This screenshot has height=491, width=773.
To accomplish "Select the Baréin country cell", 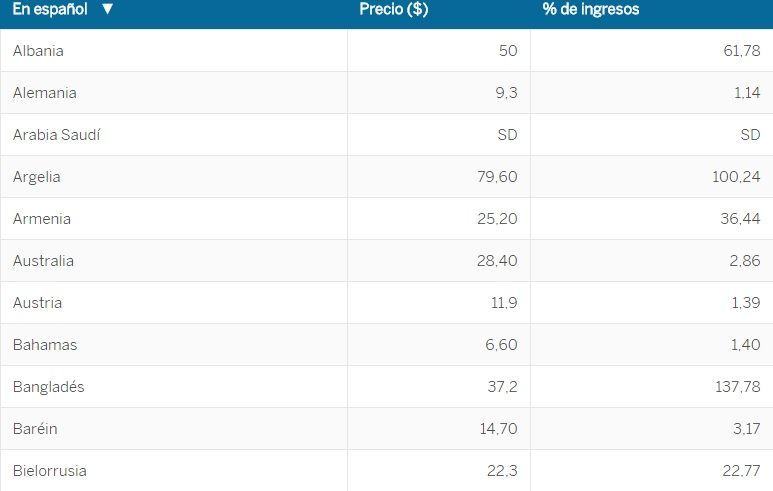I will point(35,429).
